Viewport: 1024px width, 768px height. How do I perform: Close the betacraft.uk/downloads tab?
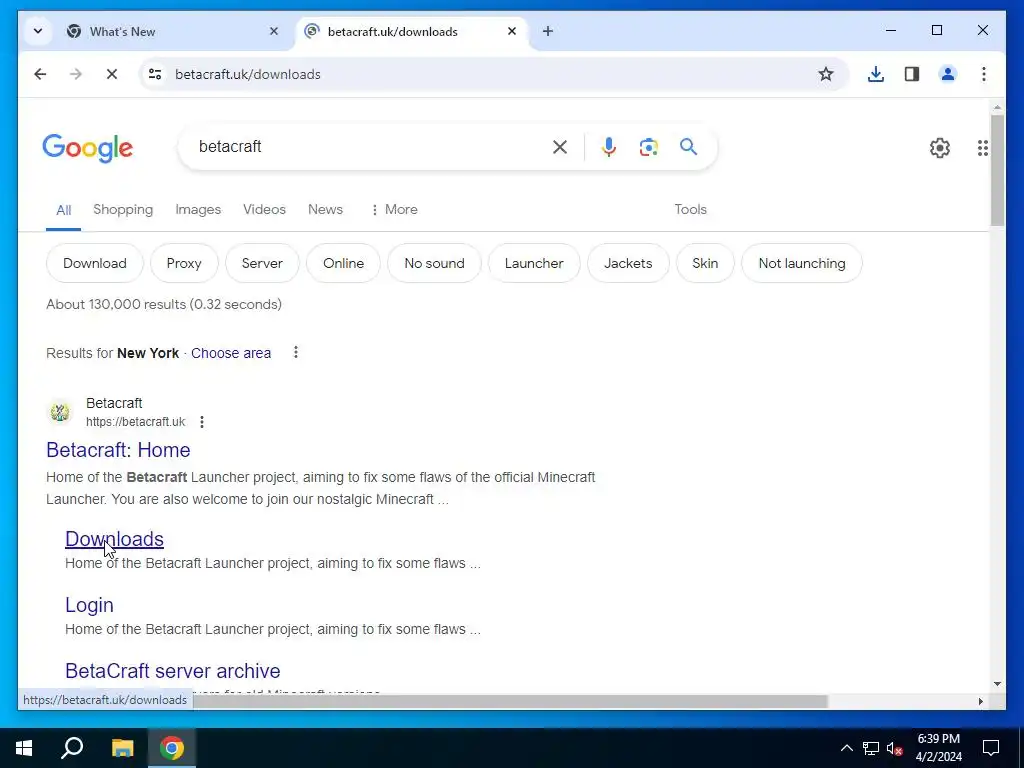(x=512, y=31)
